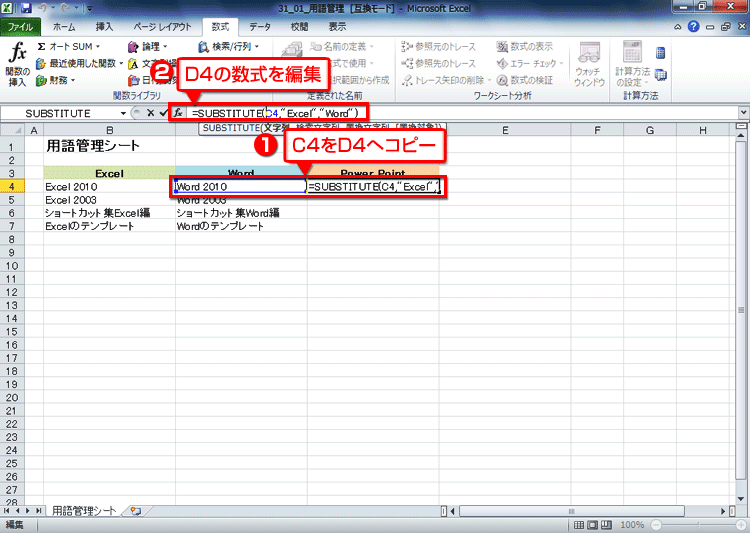Open the Watch Window (ウォッチ ウィンドウ)
This screenshot has width=750, height=533.
point(589,64)
